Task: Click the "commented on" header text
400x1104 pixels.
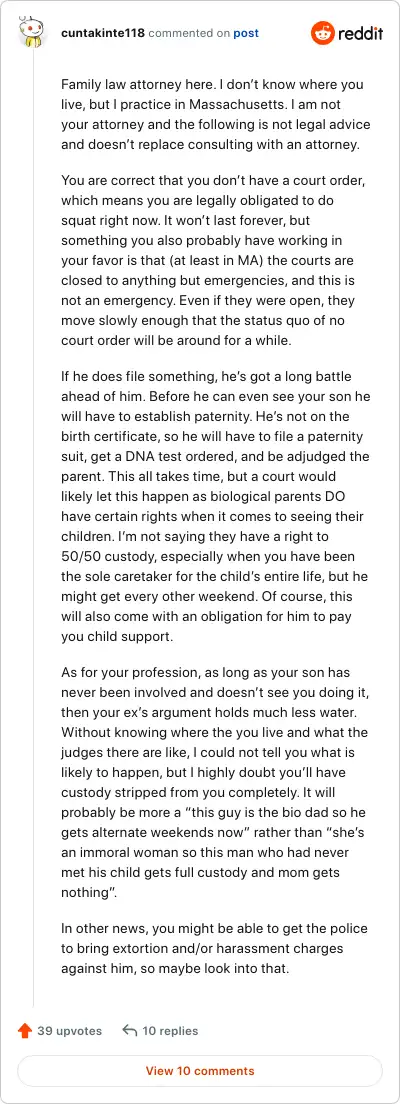Action: 189,33
